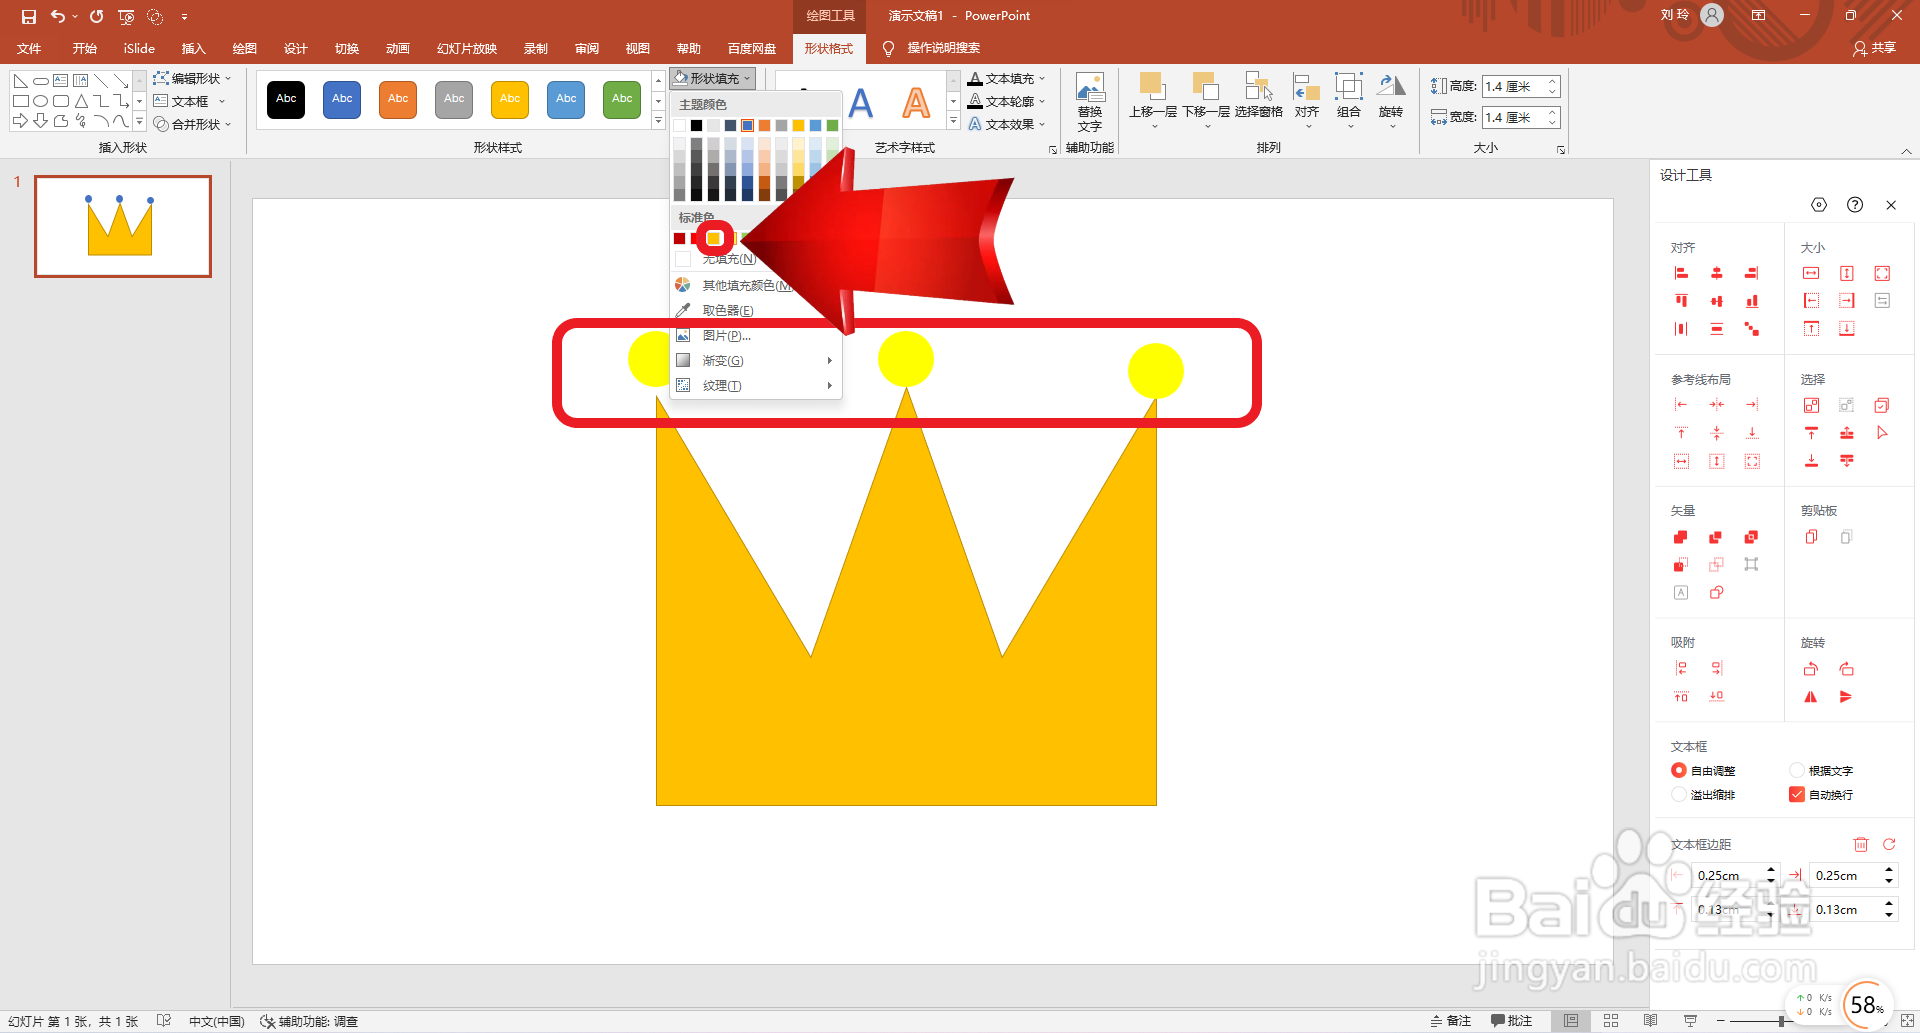Viewport: 1920px width, 1033px height.
Task: Switch to the iSlide ribbon tab
Action: (x=139, y=48)
